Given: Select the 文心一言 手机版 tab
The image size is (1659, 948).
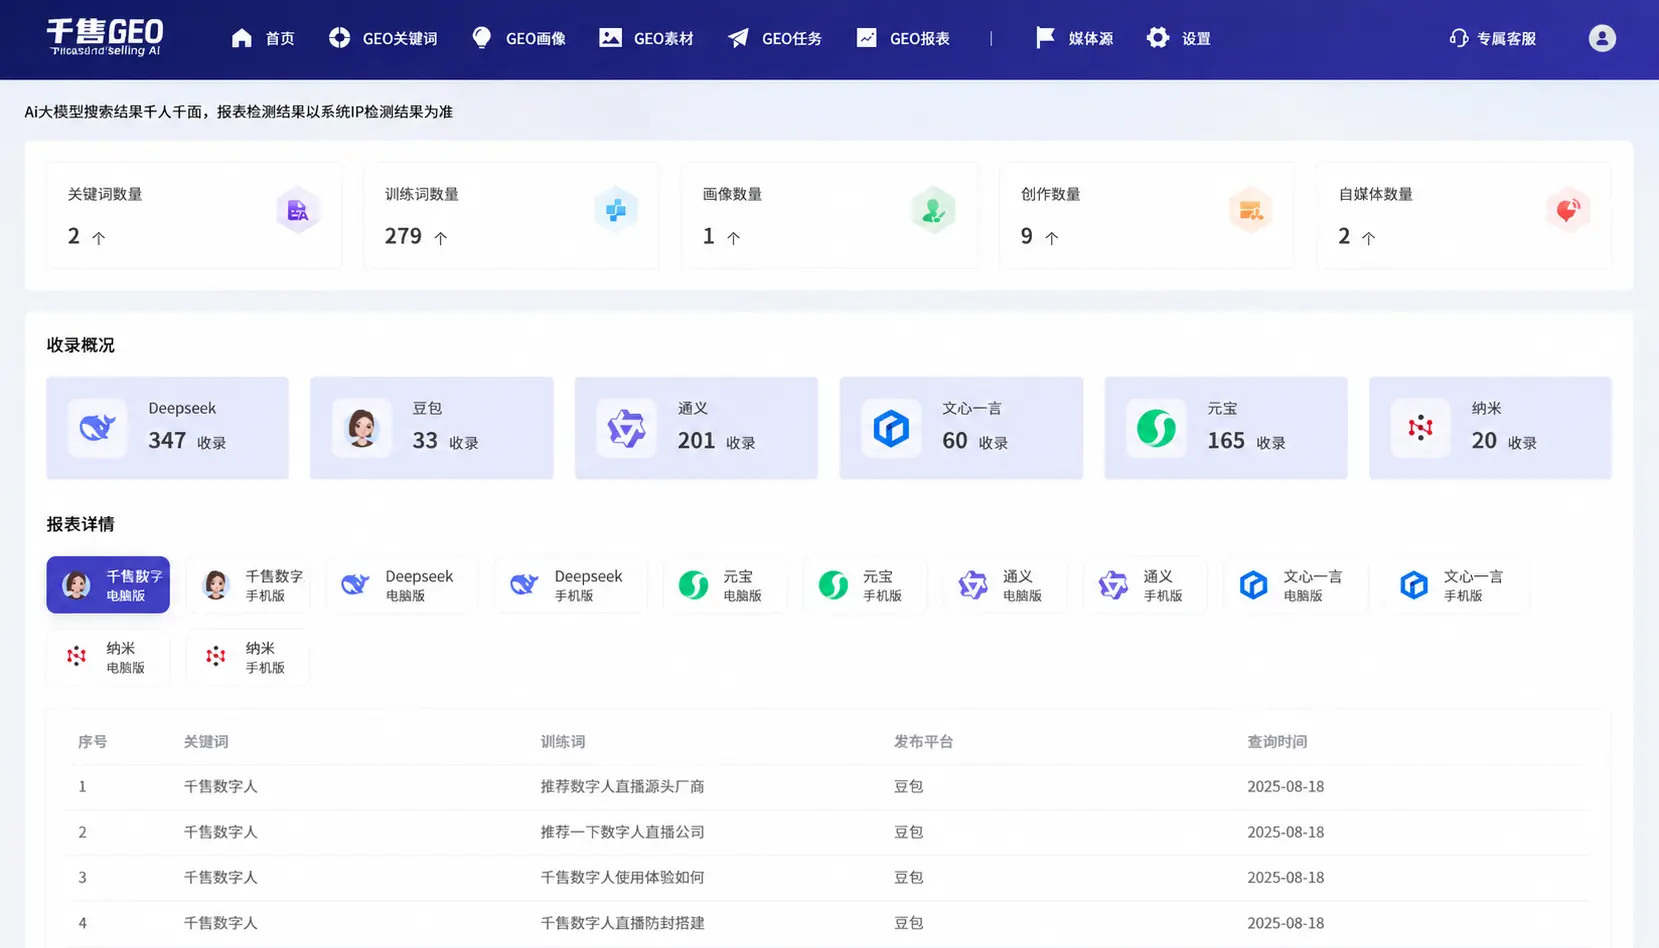Looking at the screenshot, I should [1455, 585].
